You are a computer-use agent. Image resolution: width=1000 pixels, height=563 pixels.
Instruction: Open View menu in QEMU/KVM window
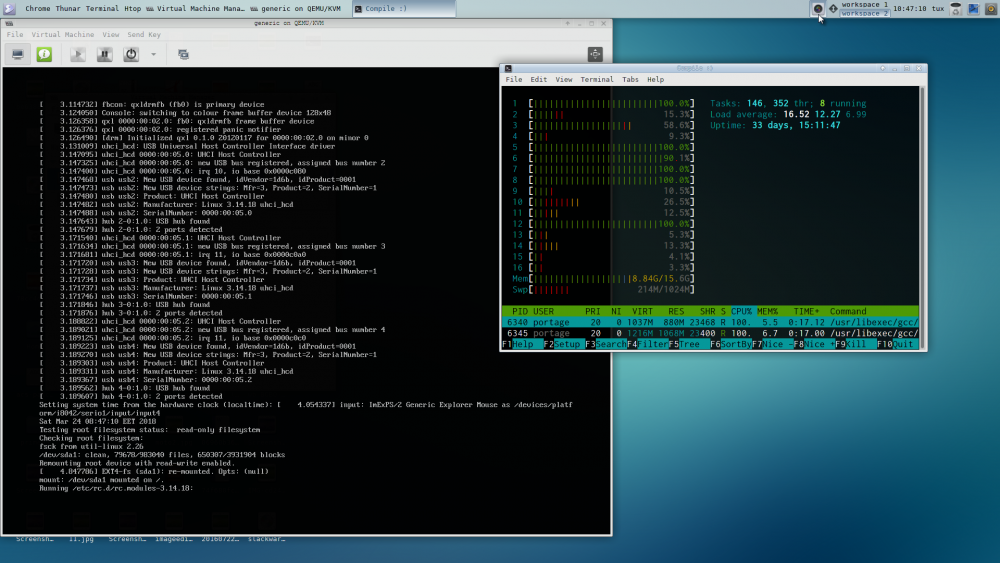(111, 34)
